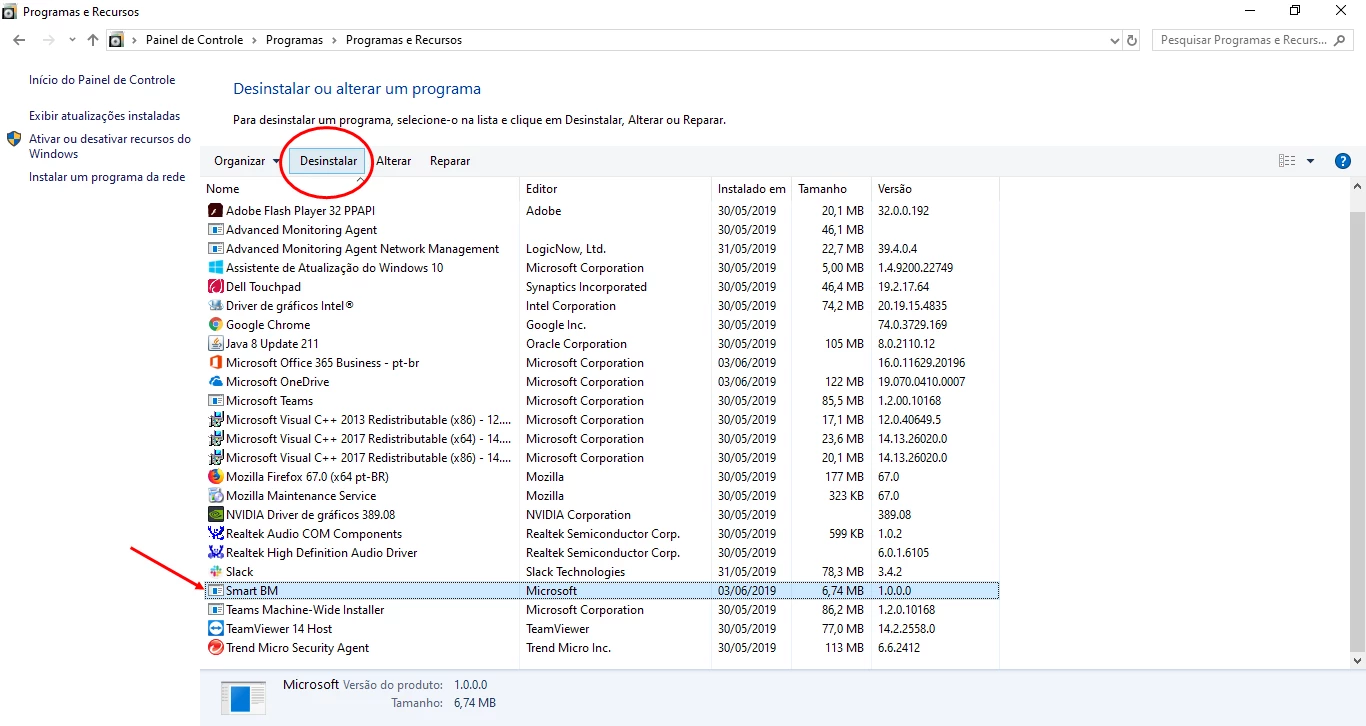Click the Slack program icon
The image size is (1366, 726).
215,572
